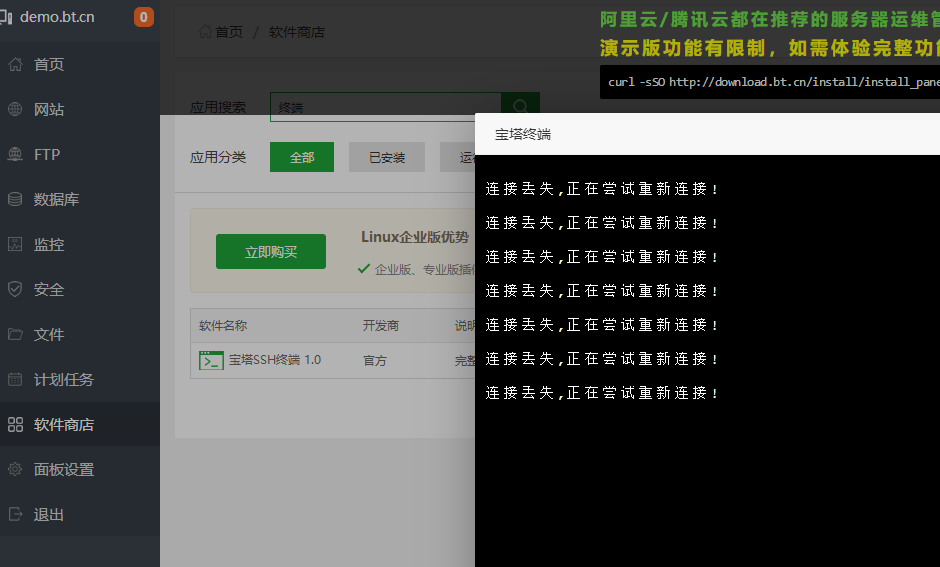Screen dimensions: 940x567
Task: Click the demo.bt.cn server name
Action: 57,17
